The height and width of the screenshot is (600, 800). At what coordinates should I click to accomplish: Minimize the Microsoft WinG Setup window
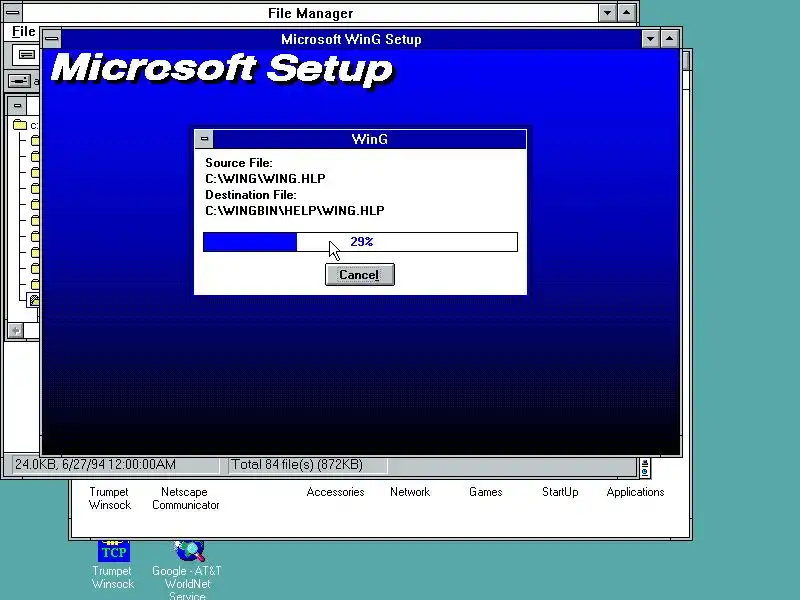click(x=650, y=39)
